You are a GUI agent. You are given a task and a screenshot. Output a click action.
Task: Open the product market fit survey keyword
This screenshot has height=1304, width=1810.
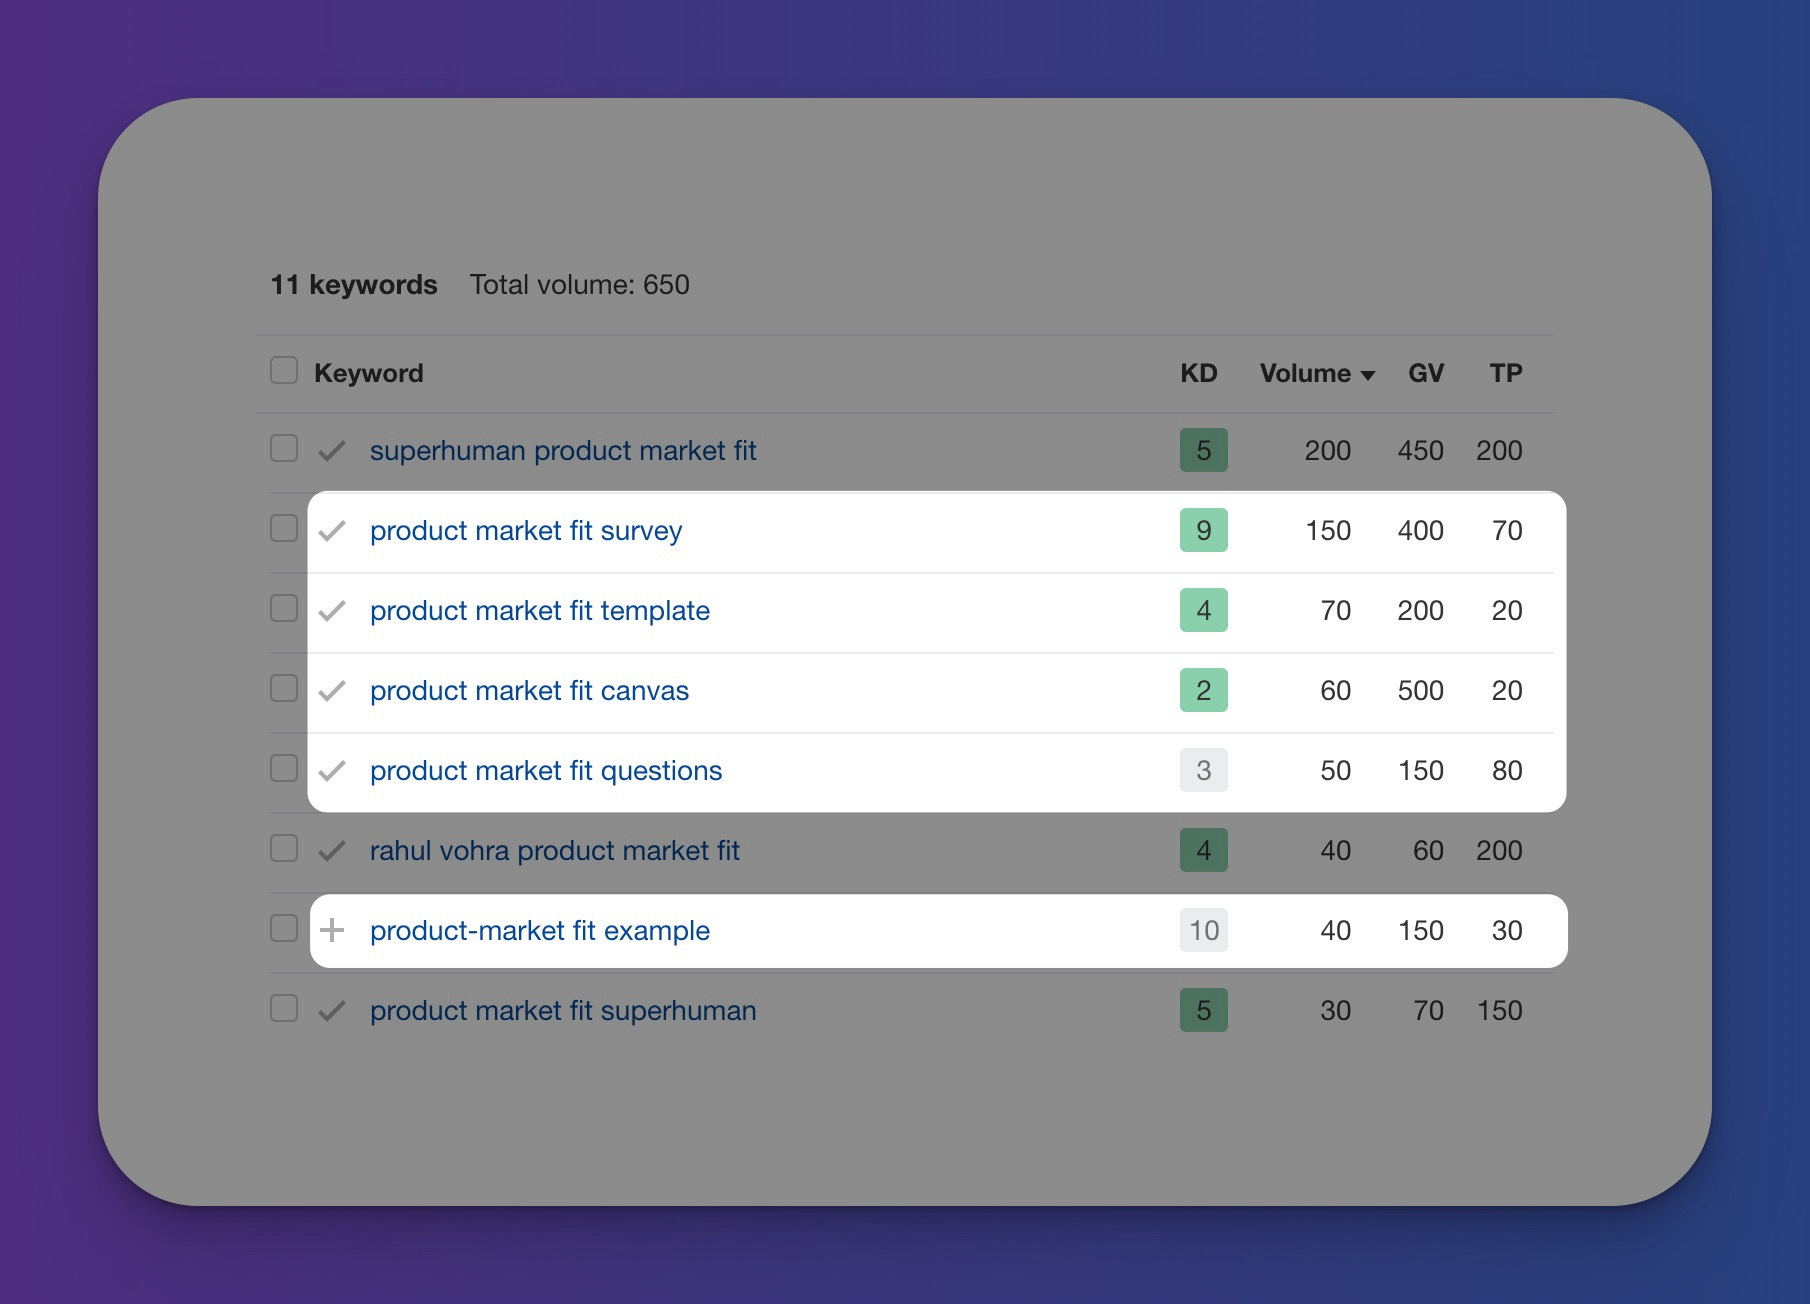526,531
